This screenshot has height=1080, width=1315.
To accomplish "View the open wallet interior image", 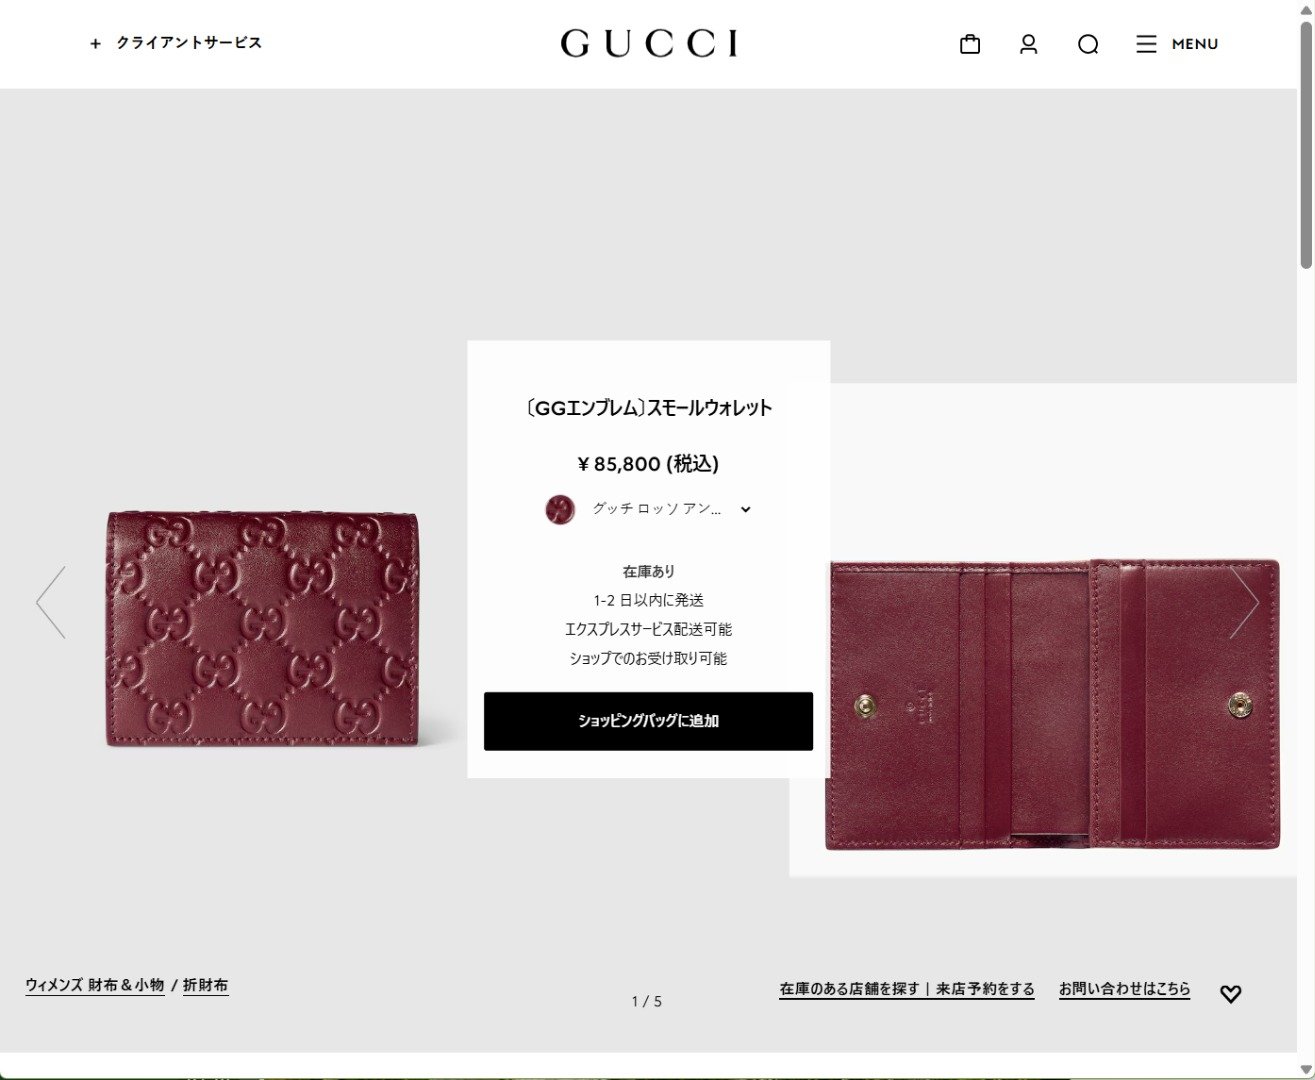I will click(1052, 705).
